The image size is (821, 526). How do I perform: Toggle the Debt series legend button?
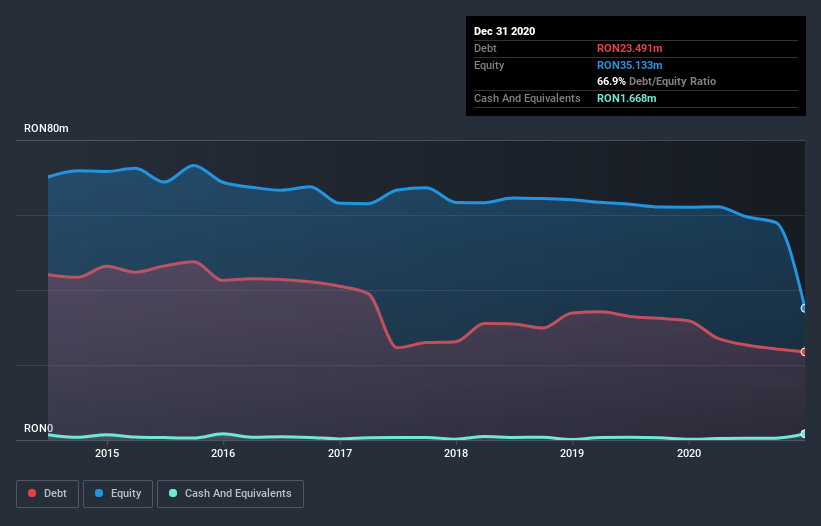tap(47, 494)
